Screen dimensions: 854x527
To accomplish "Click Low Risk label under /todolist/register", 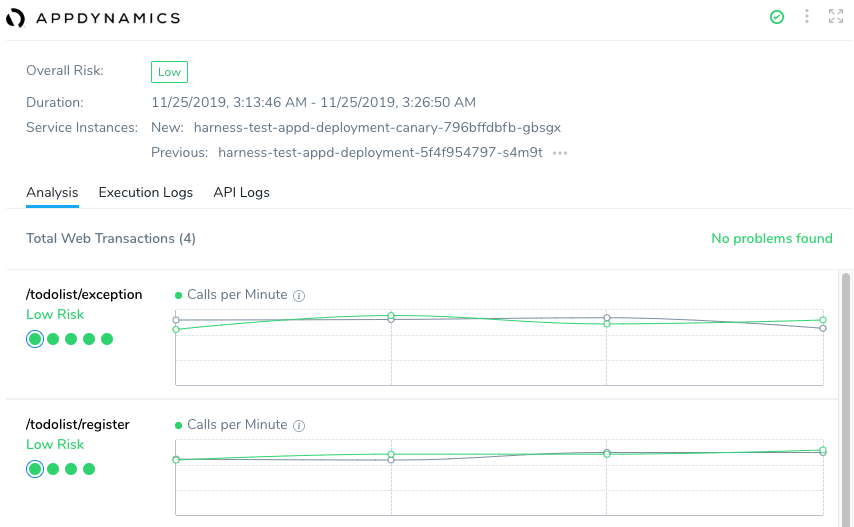I will tap(55, 445).
